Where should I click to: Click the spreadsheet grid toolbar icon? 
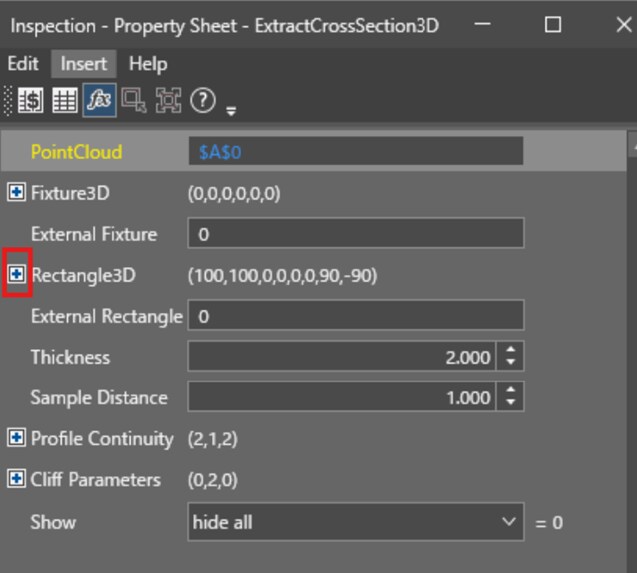(65, 100)
